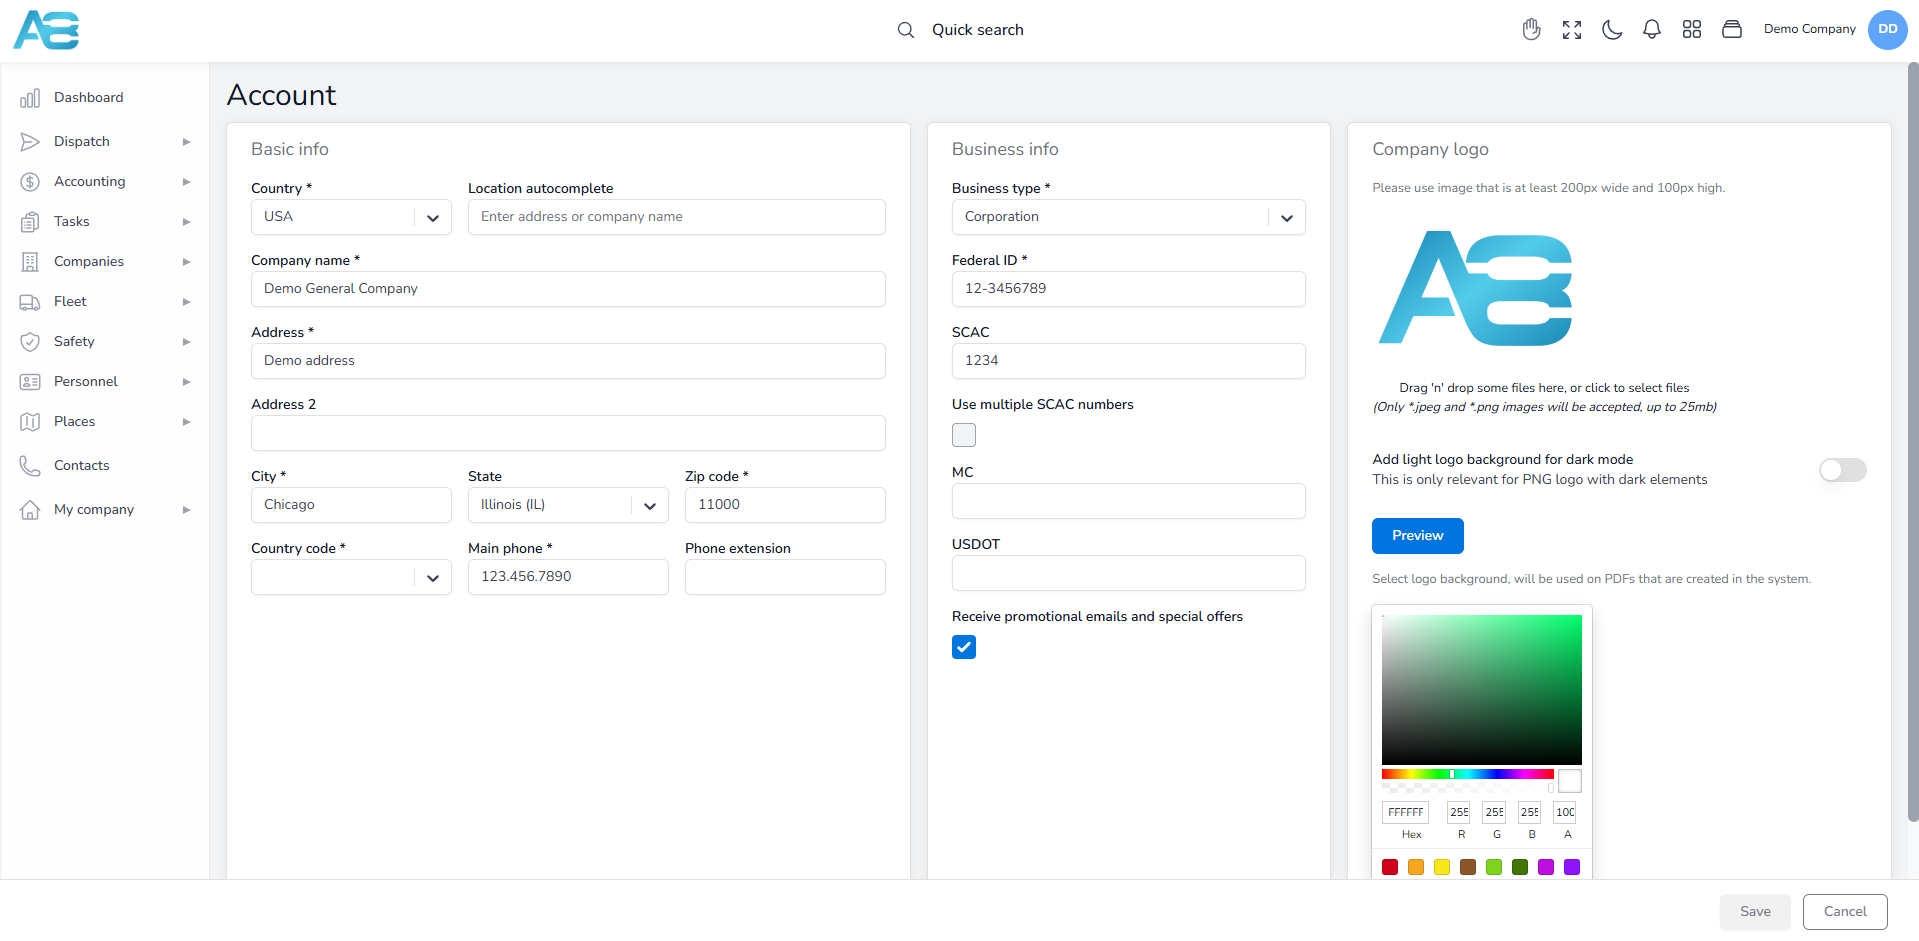The height and width of the screenshot is (941, 1919).
Task: Click the MC input field
Action: click(x=1128, y=501)
